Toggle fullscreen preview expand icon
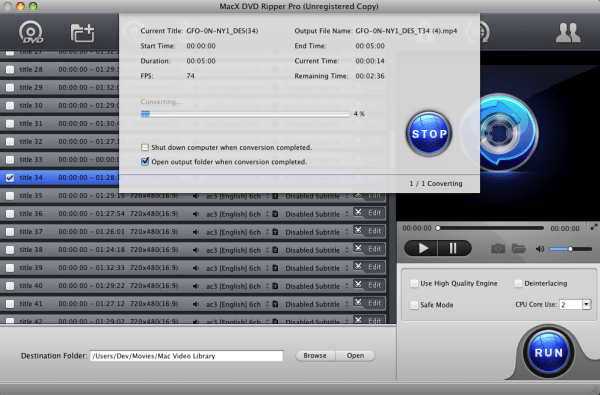The image size is (600, 395). click(594, 227)
